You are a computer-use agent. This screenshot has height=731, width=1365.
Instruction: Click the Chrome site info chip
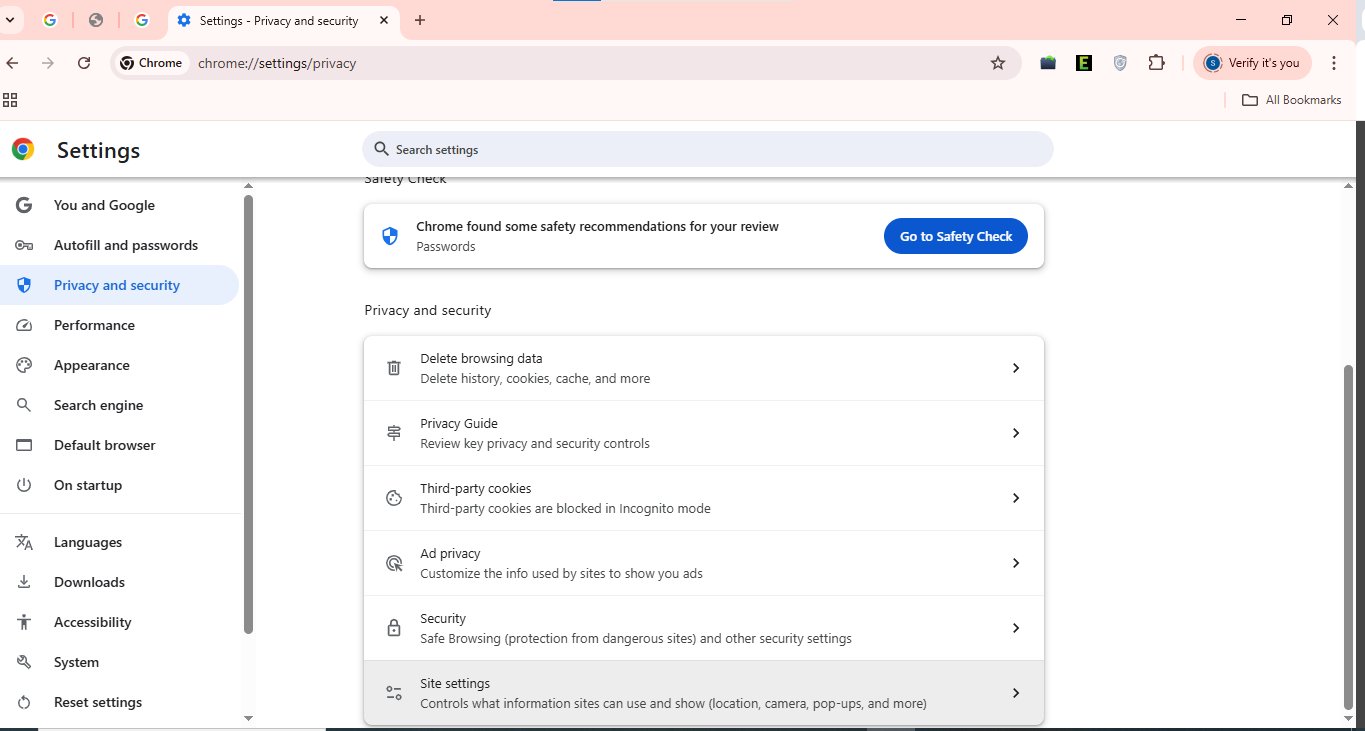pyautogui.click(x=152, y=63)
